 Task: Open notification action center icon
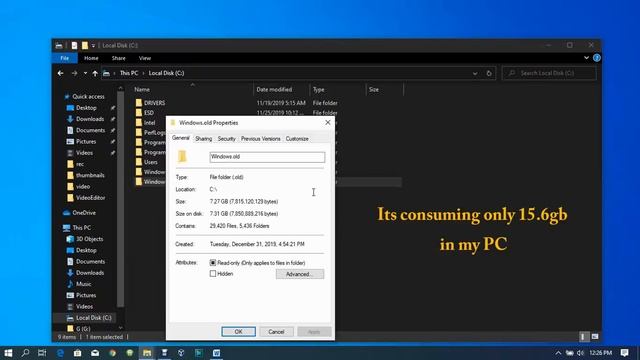[624, 353]
